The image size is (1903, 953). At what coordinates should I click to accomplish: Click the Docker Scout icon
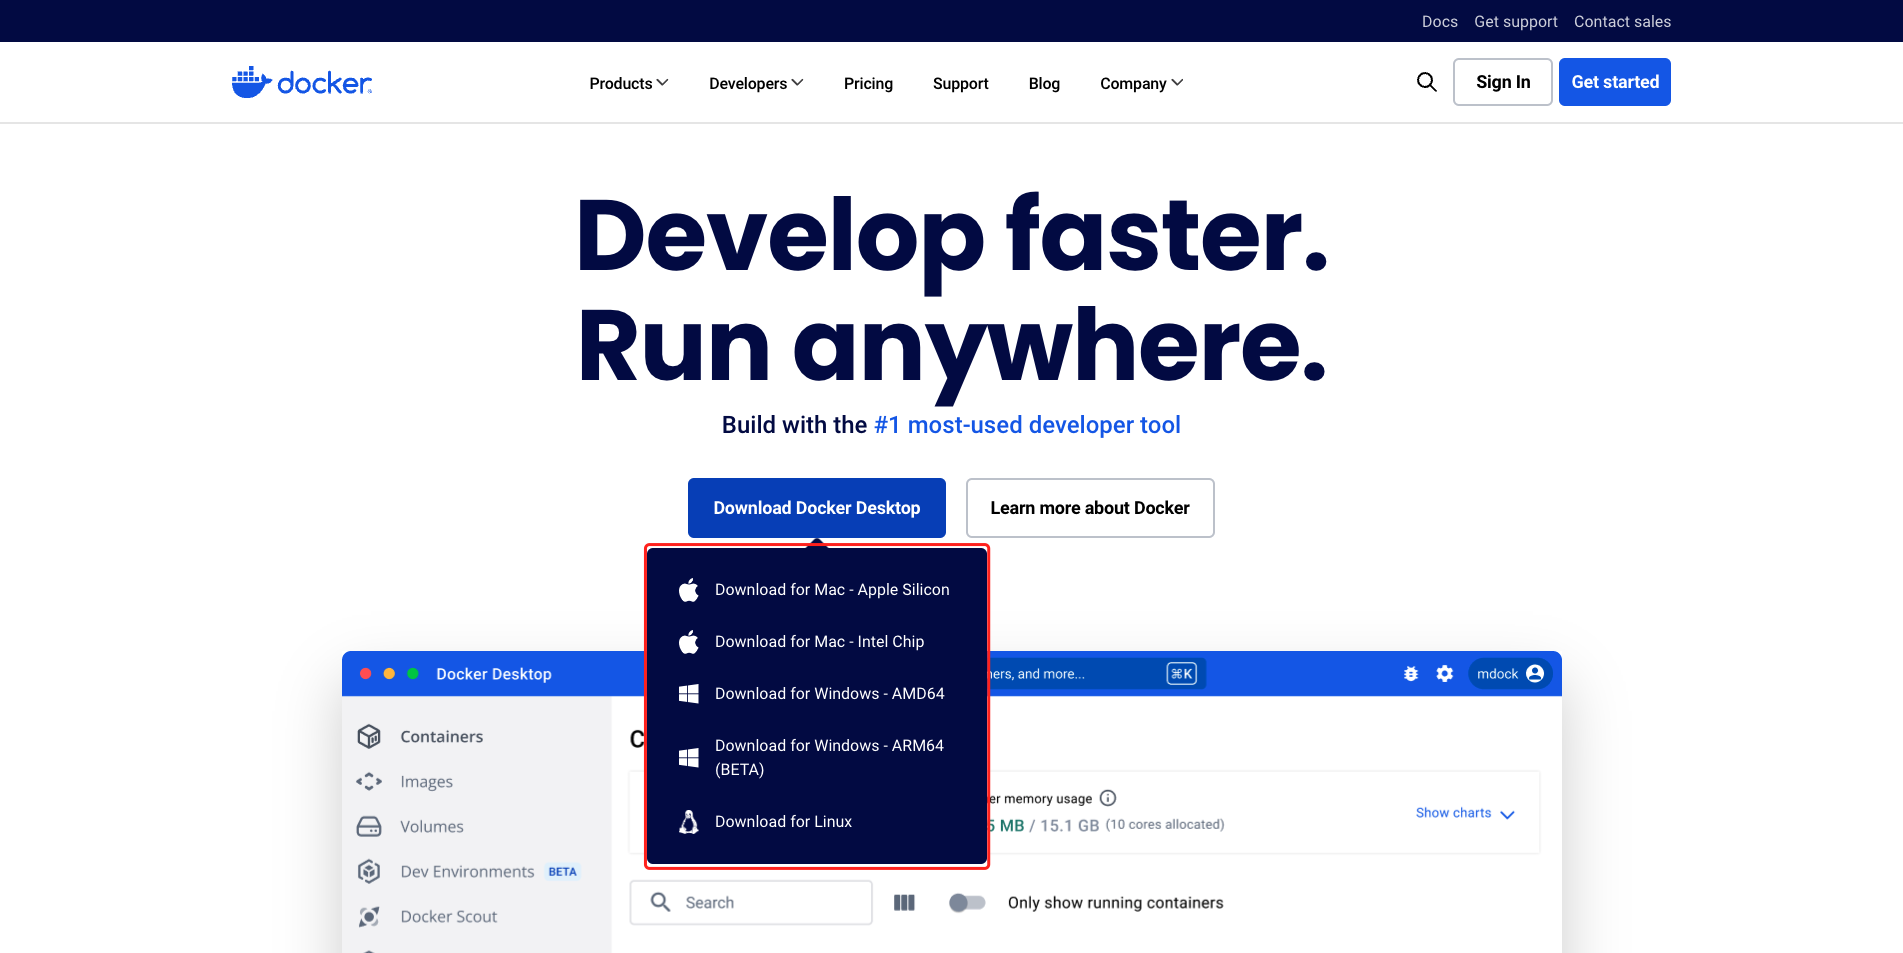[x=369, y=917]
